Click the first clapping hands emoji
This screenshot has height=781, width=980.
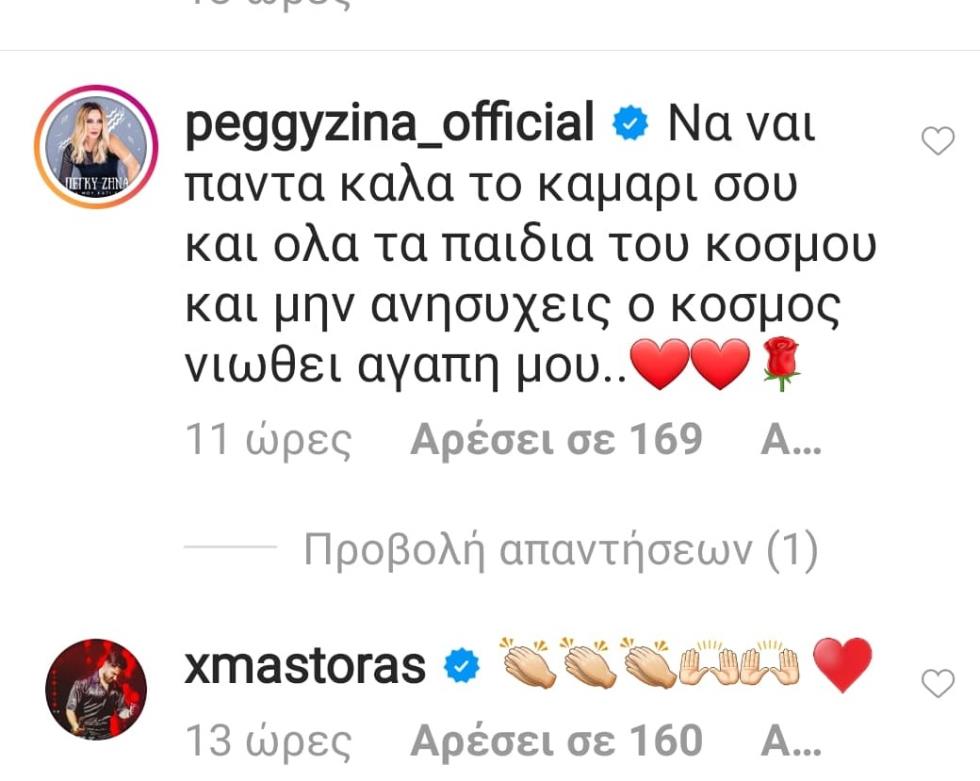pos(528,663)
